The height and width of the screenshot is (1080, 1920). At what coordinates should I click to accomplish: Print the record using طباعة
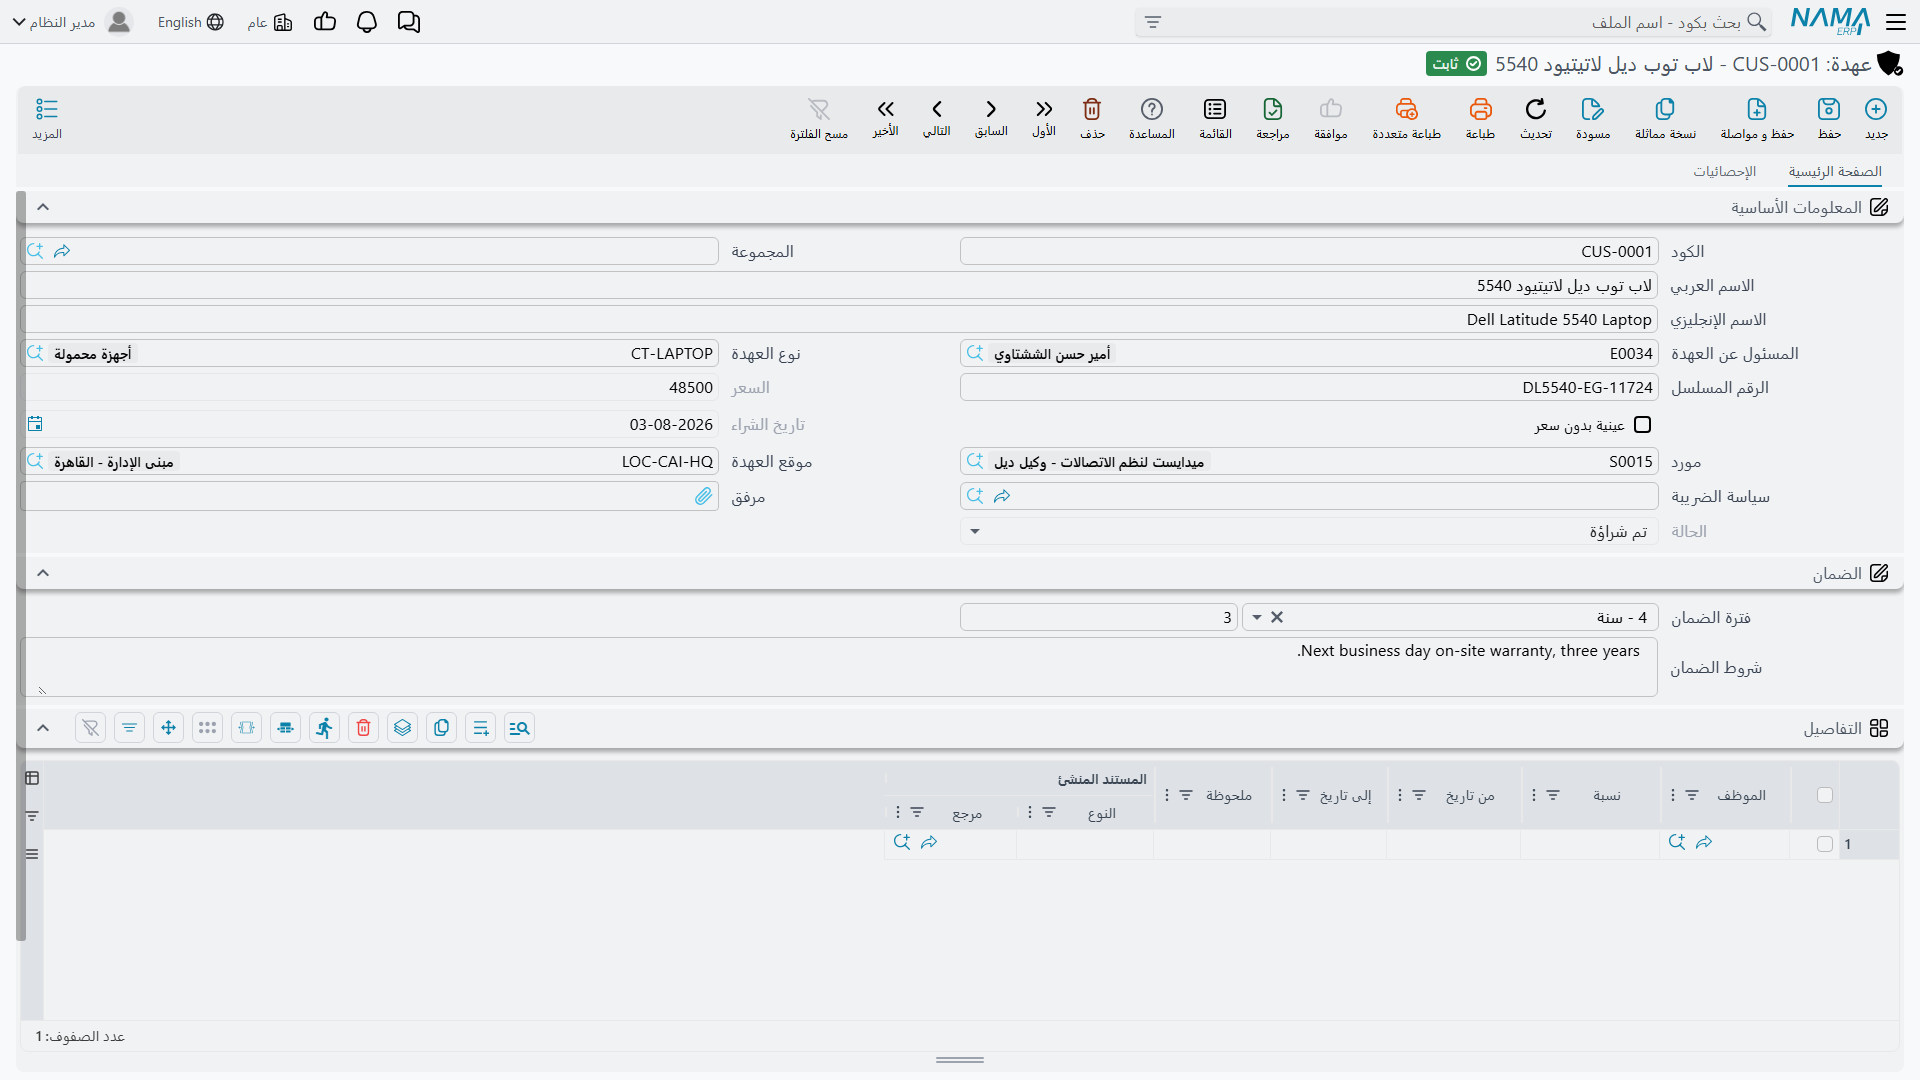point(1480,118)
